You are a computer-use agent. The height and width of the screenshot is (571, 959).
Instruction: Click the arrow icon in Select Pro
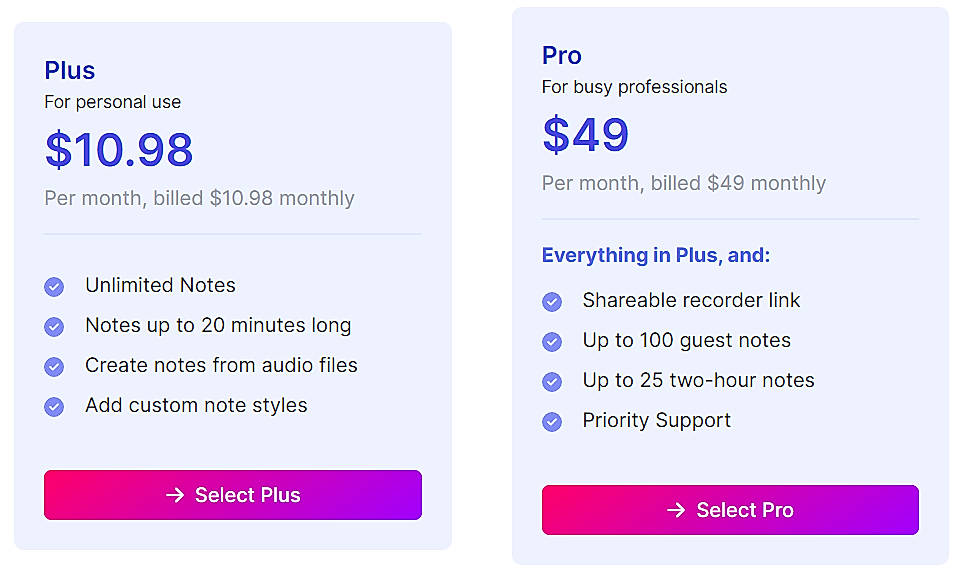(x=676, y=510)
